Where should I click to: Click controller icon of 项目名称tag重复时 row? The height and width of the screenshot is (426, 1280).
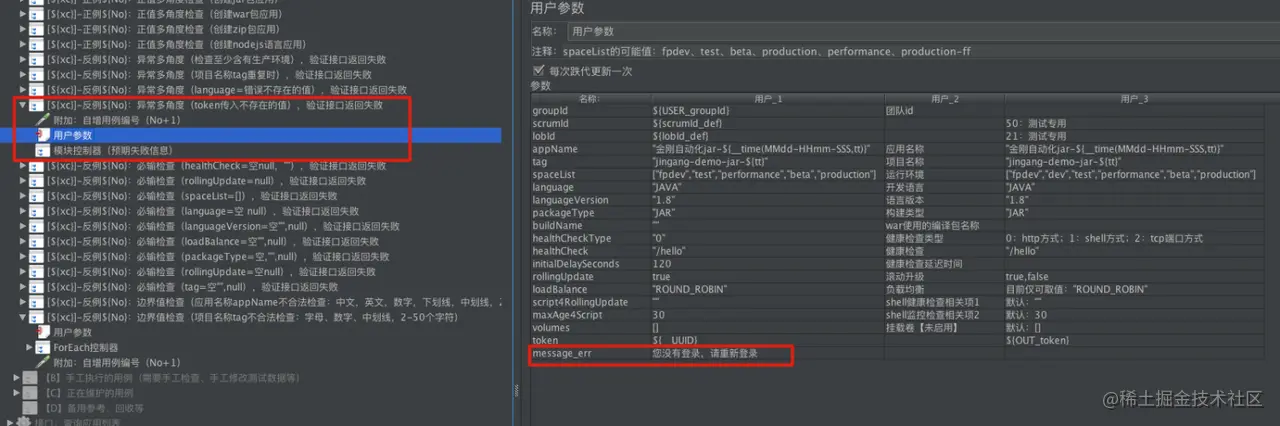36,75
